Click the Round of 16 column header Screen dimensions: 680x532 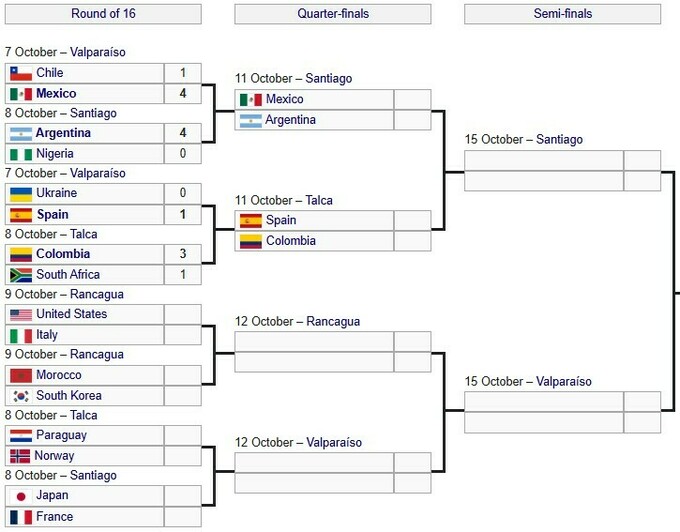102,14
